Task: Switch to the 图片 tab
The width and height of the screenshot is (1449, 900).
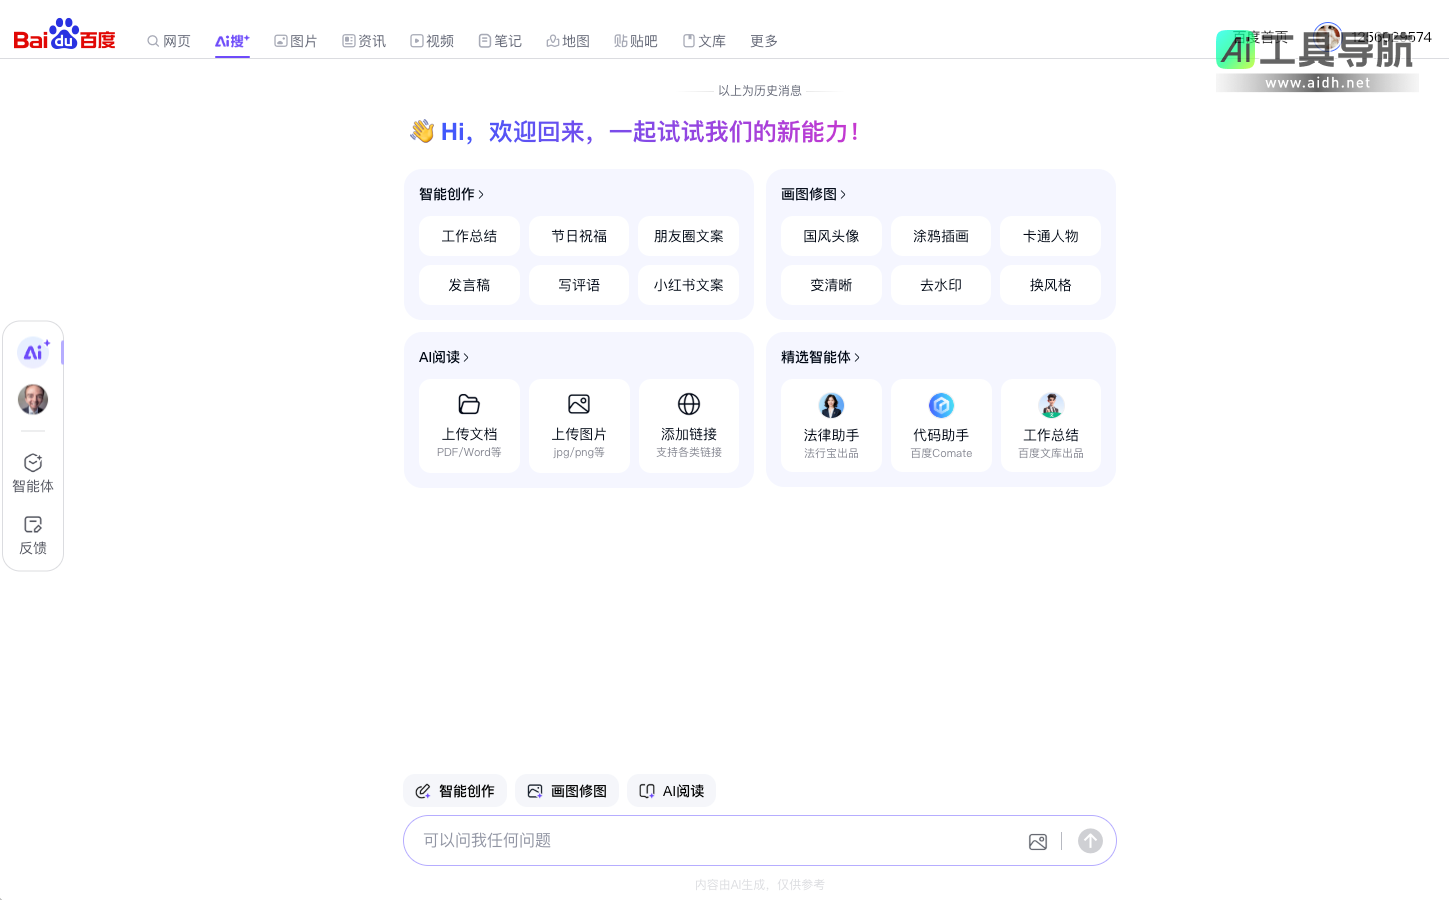Action: coord(296,41)
